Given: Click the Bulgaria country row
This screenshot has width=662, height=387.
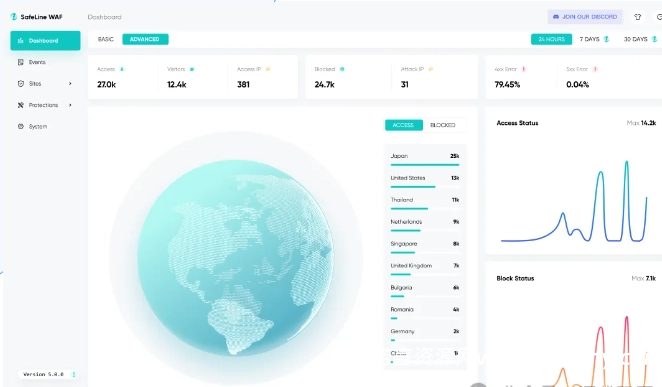Looking at the screenshot, I should click(425, 291).
